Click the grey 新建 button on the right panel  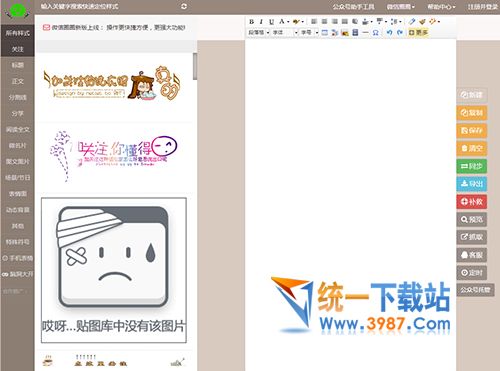tap(472, 95)
